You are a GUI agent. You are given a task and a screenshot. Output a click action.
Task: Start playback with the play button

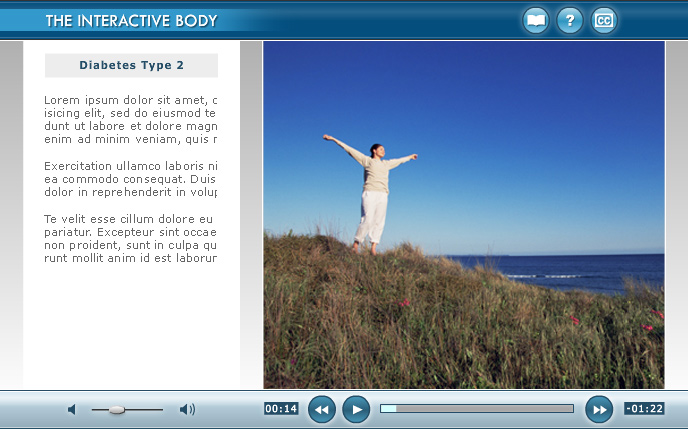(x=356, y=409)
